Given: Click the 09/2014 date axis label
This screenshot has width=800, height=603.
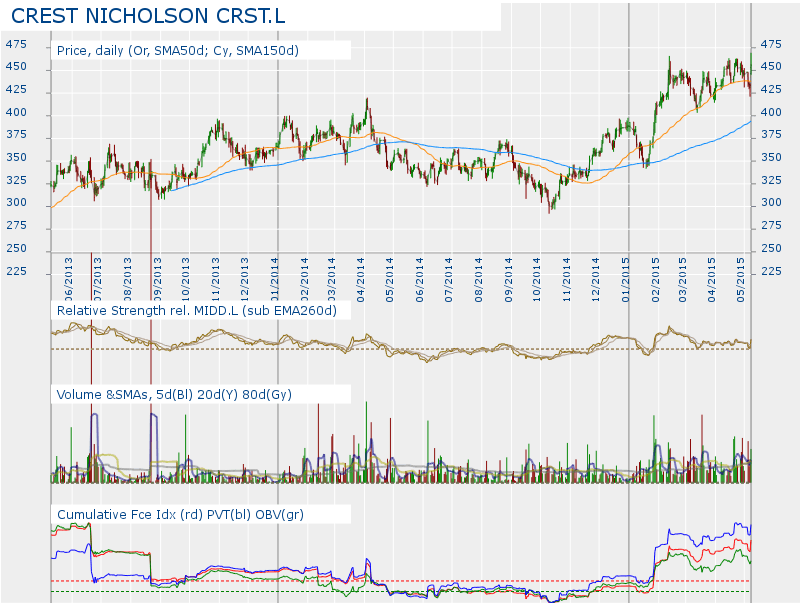Looking at the screenshot, I should tap(508, 280).
